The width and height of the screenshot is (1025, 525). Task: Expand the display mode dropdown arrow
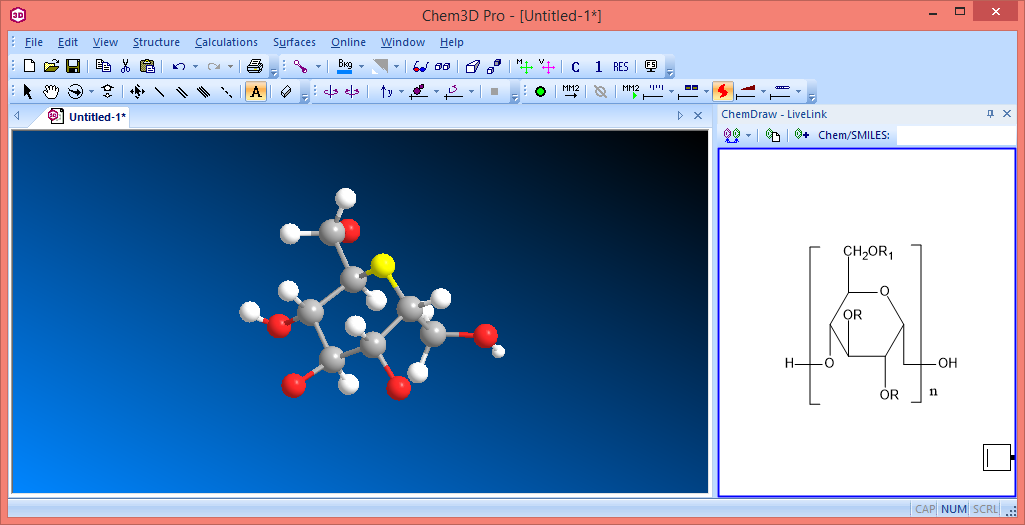(319, 66)
